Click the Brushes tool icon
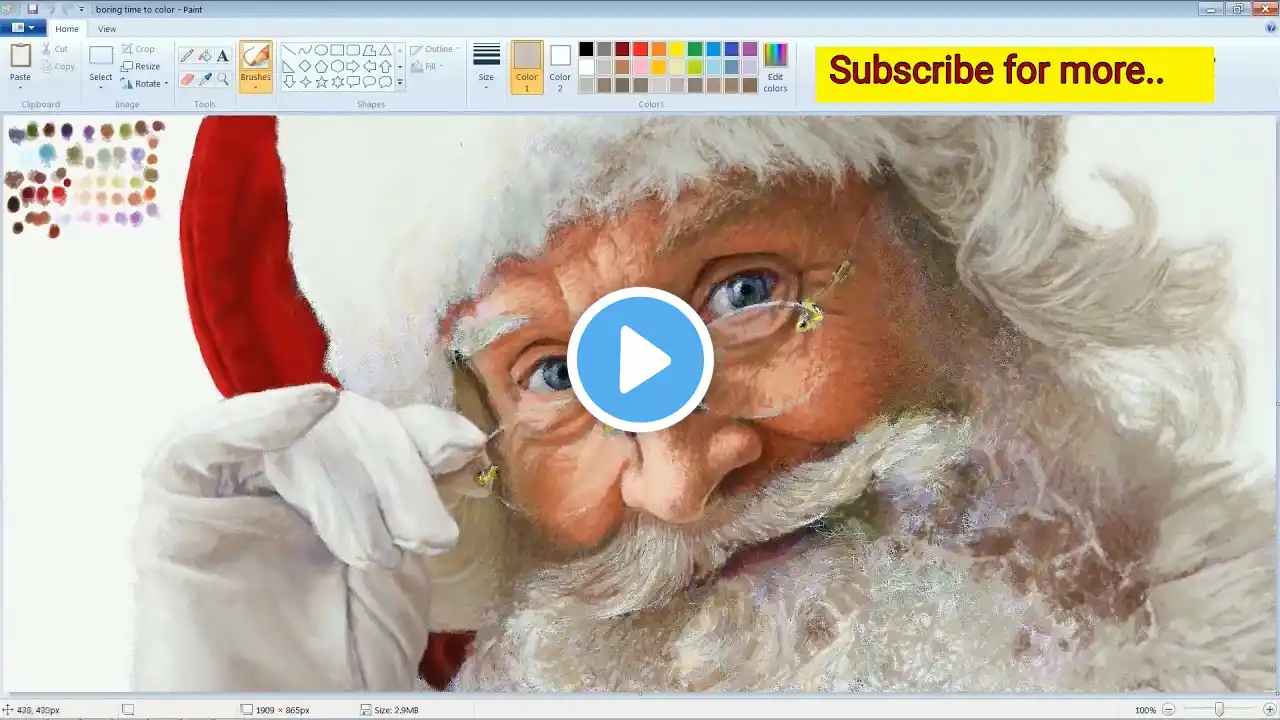The width and height of the screenshot is (1280, 720). tap(255, 57)
